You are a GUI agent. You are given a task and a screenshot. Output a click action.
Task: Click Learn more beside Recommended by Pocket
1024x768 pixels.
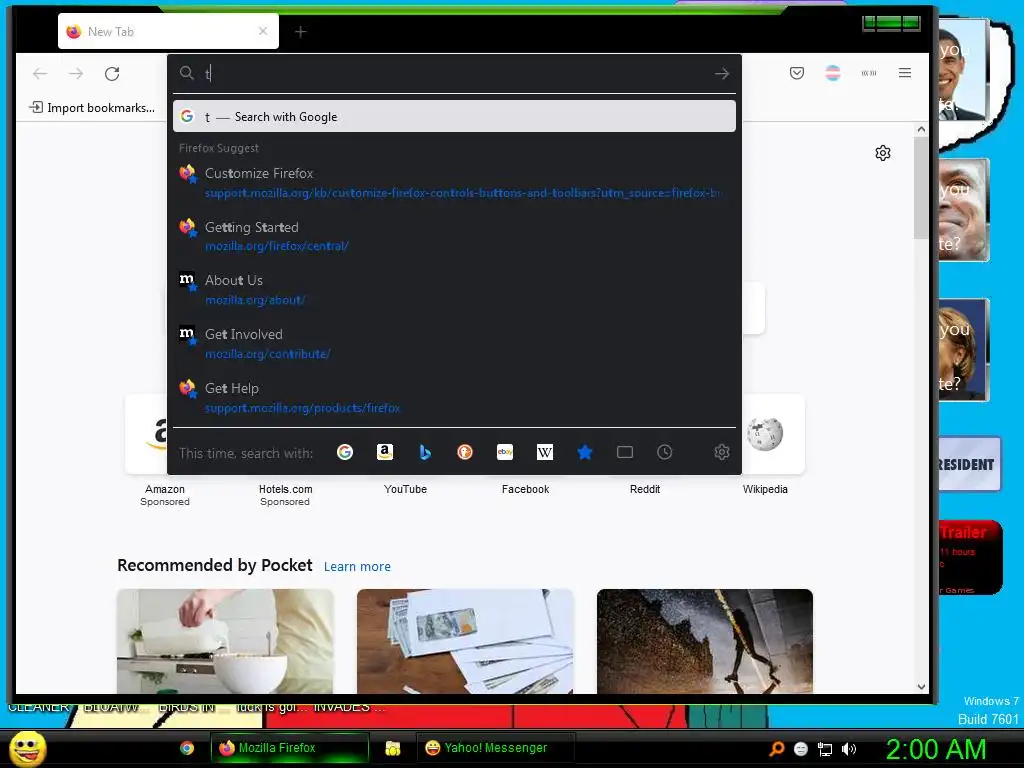[x=357, y=566]
